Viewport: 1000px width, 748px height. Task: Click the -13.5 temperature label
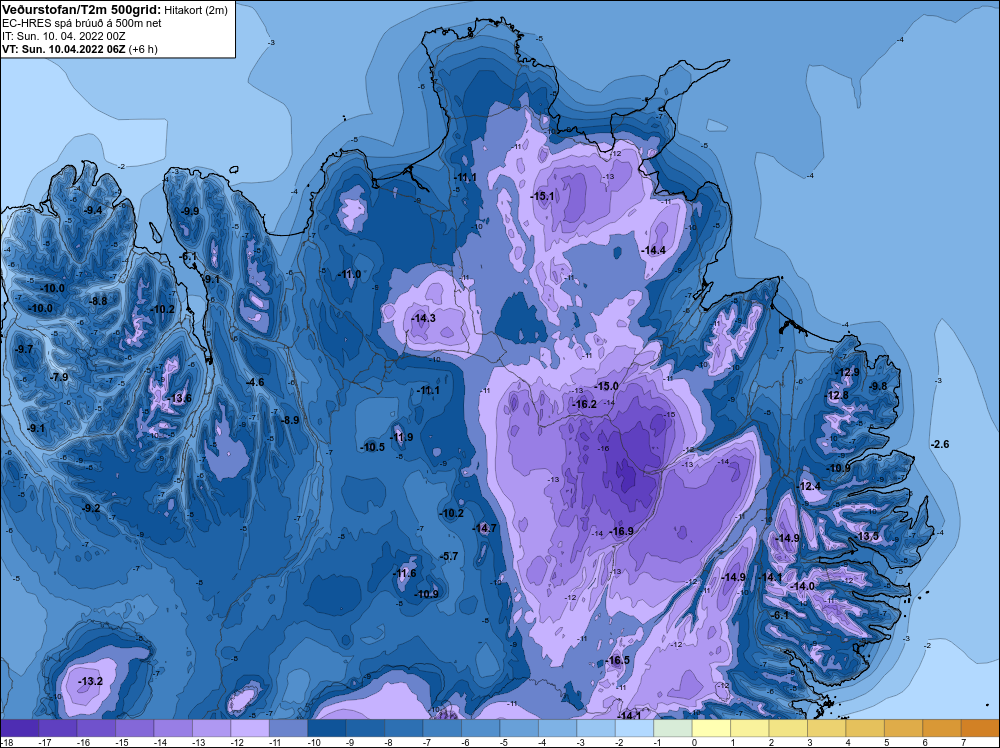[867, 536]
